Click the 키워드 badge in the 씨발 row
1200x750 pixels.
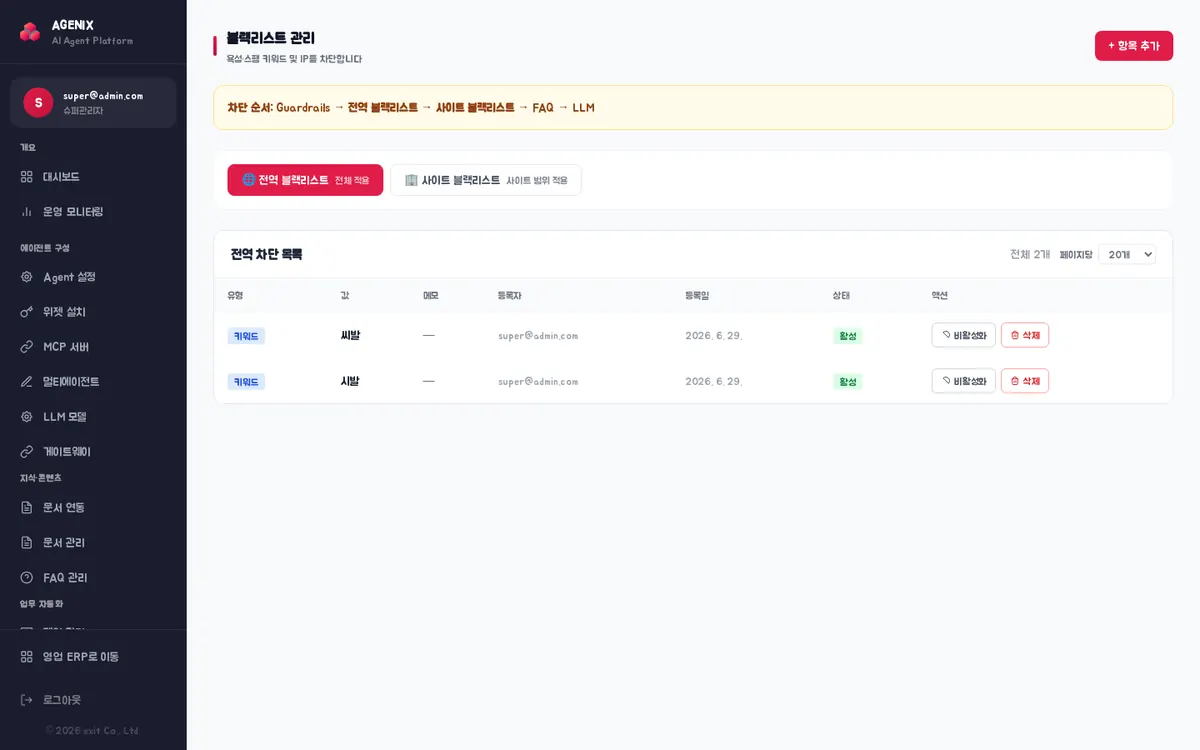(x=246, y=336)
